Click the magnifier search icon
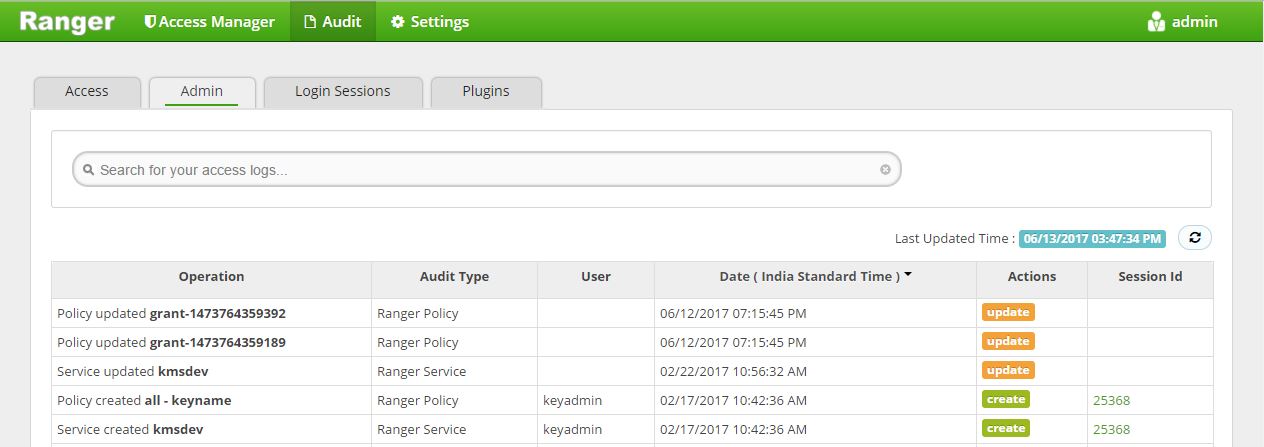Screen dimensions: 1264x447 [88, 170]
